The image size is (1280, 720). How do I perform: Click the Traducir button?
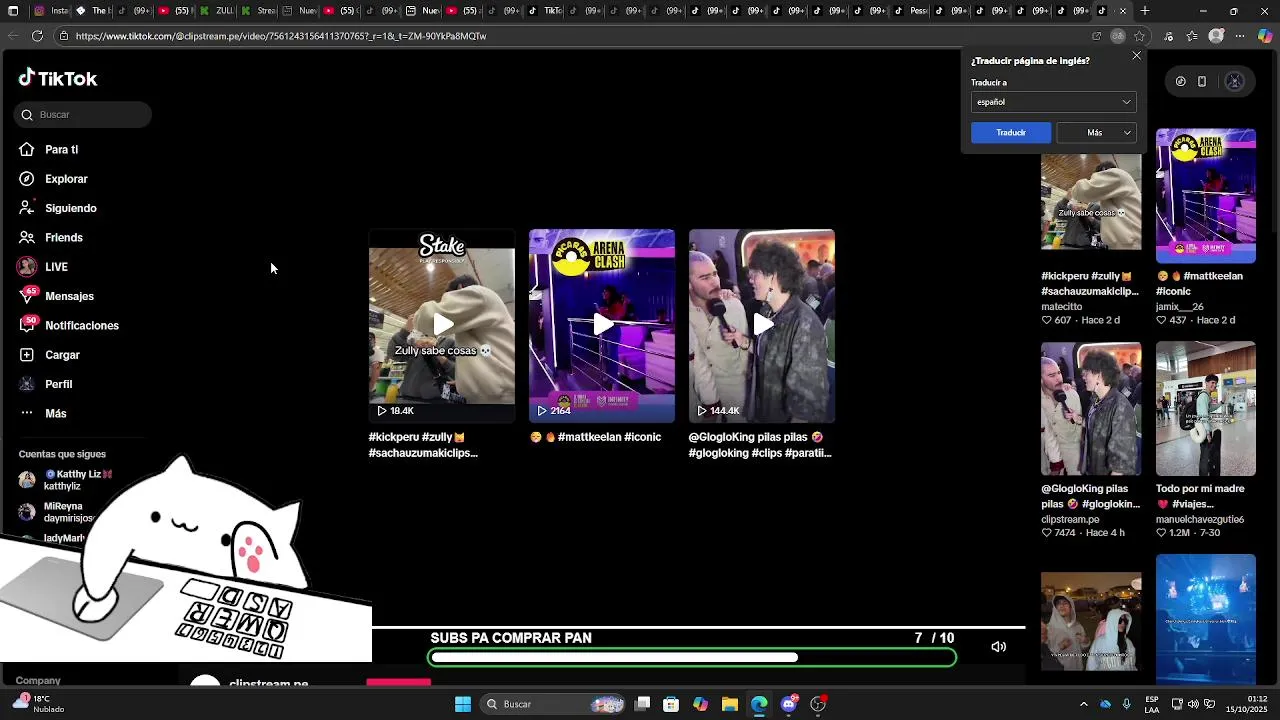tap(1011, 133)
